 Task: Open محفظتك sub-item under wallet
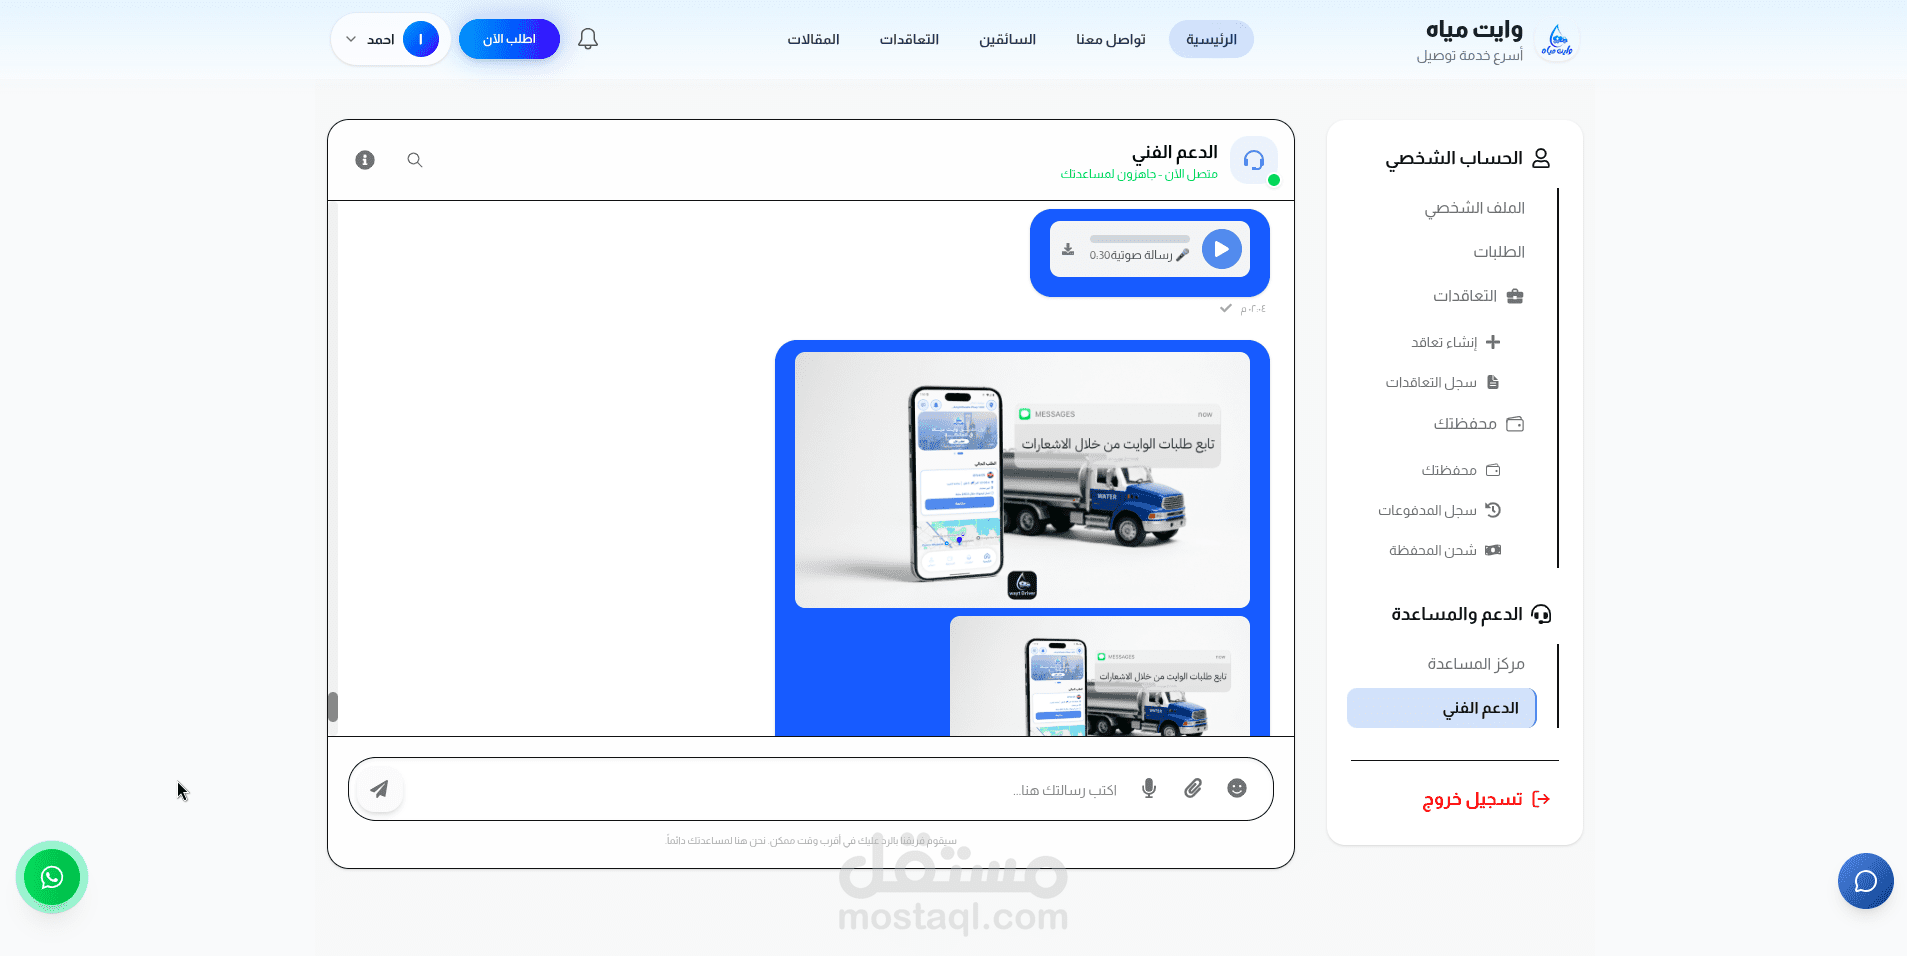[1460, 470]
